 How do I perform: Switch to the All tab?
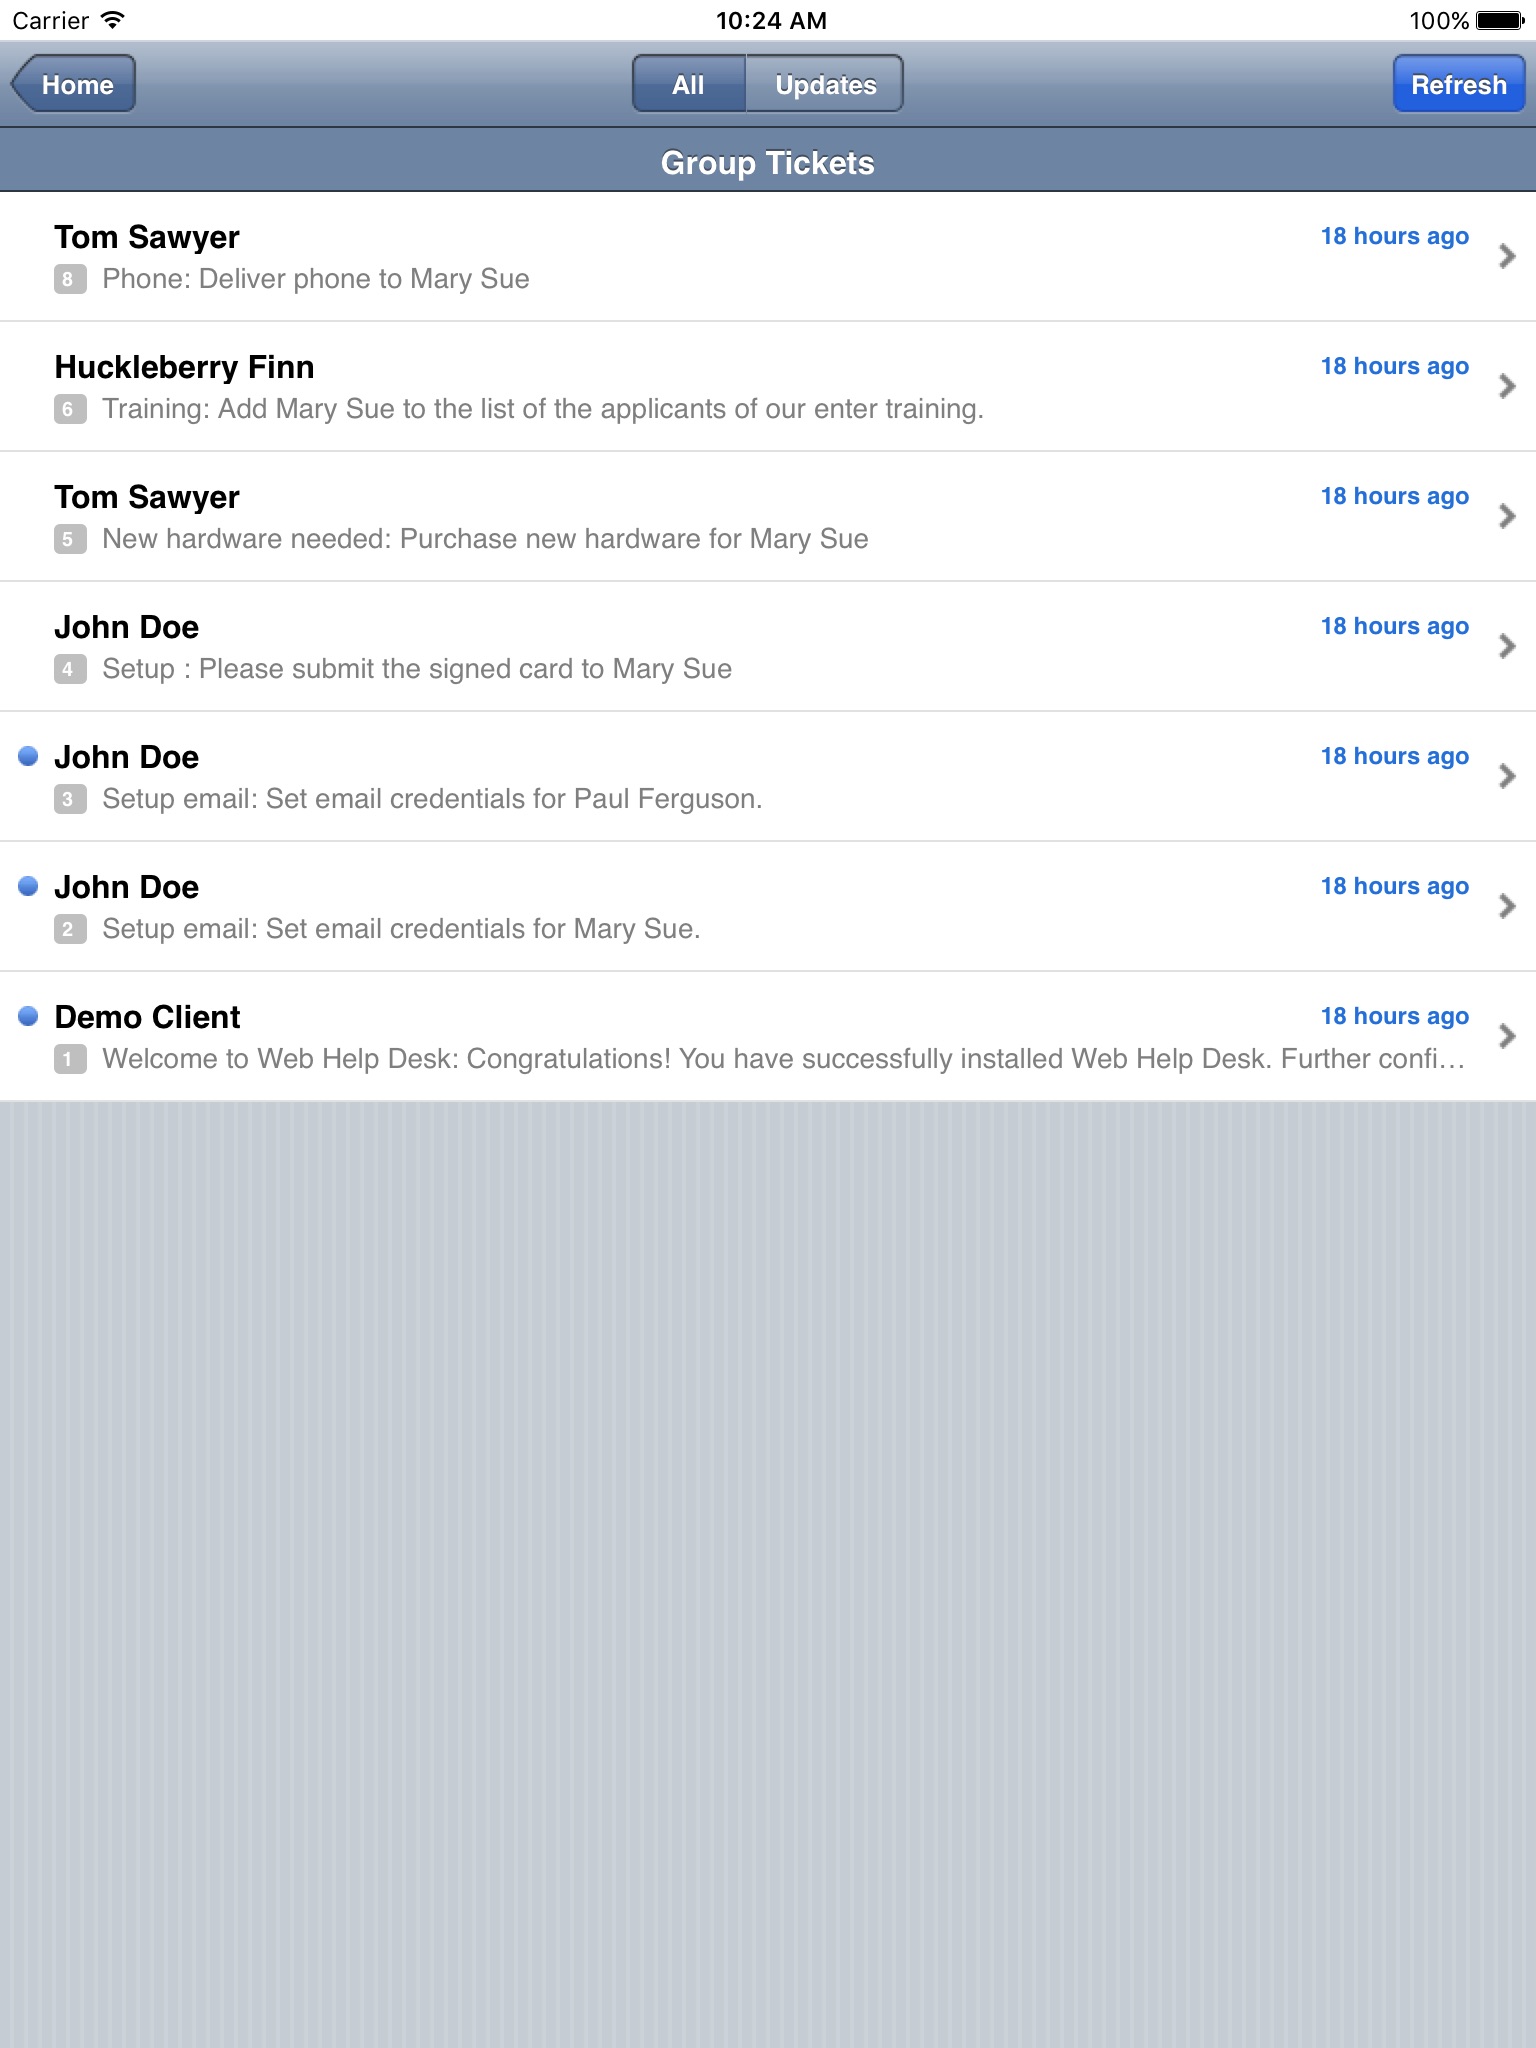pos(688,85)
